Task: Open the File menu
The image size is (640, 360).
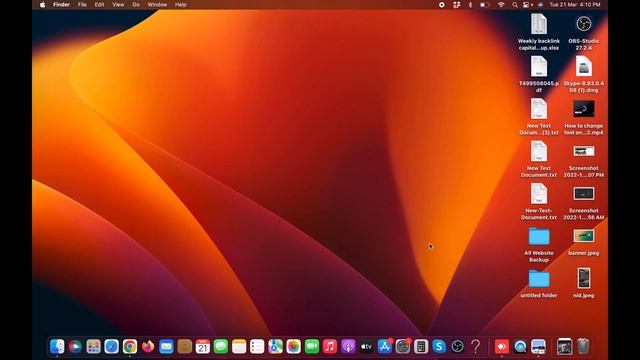Action: click(x=82, y=5)
